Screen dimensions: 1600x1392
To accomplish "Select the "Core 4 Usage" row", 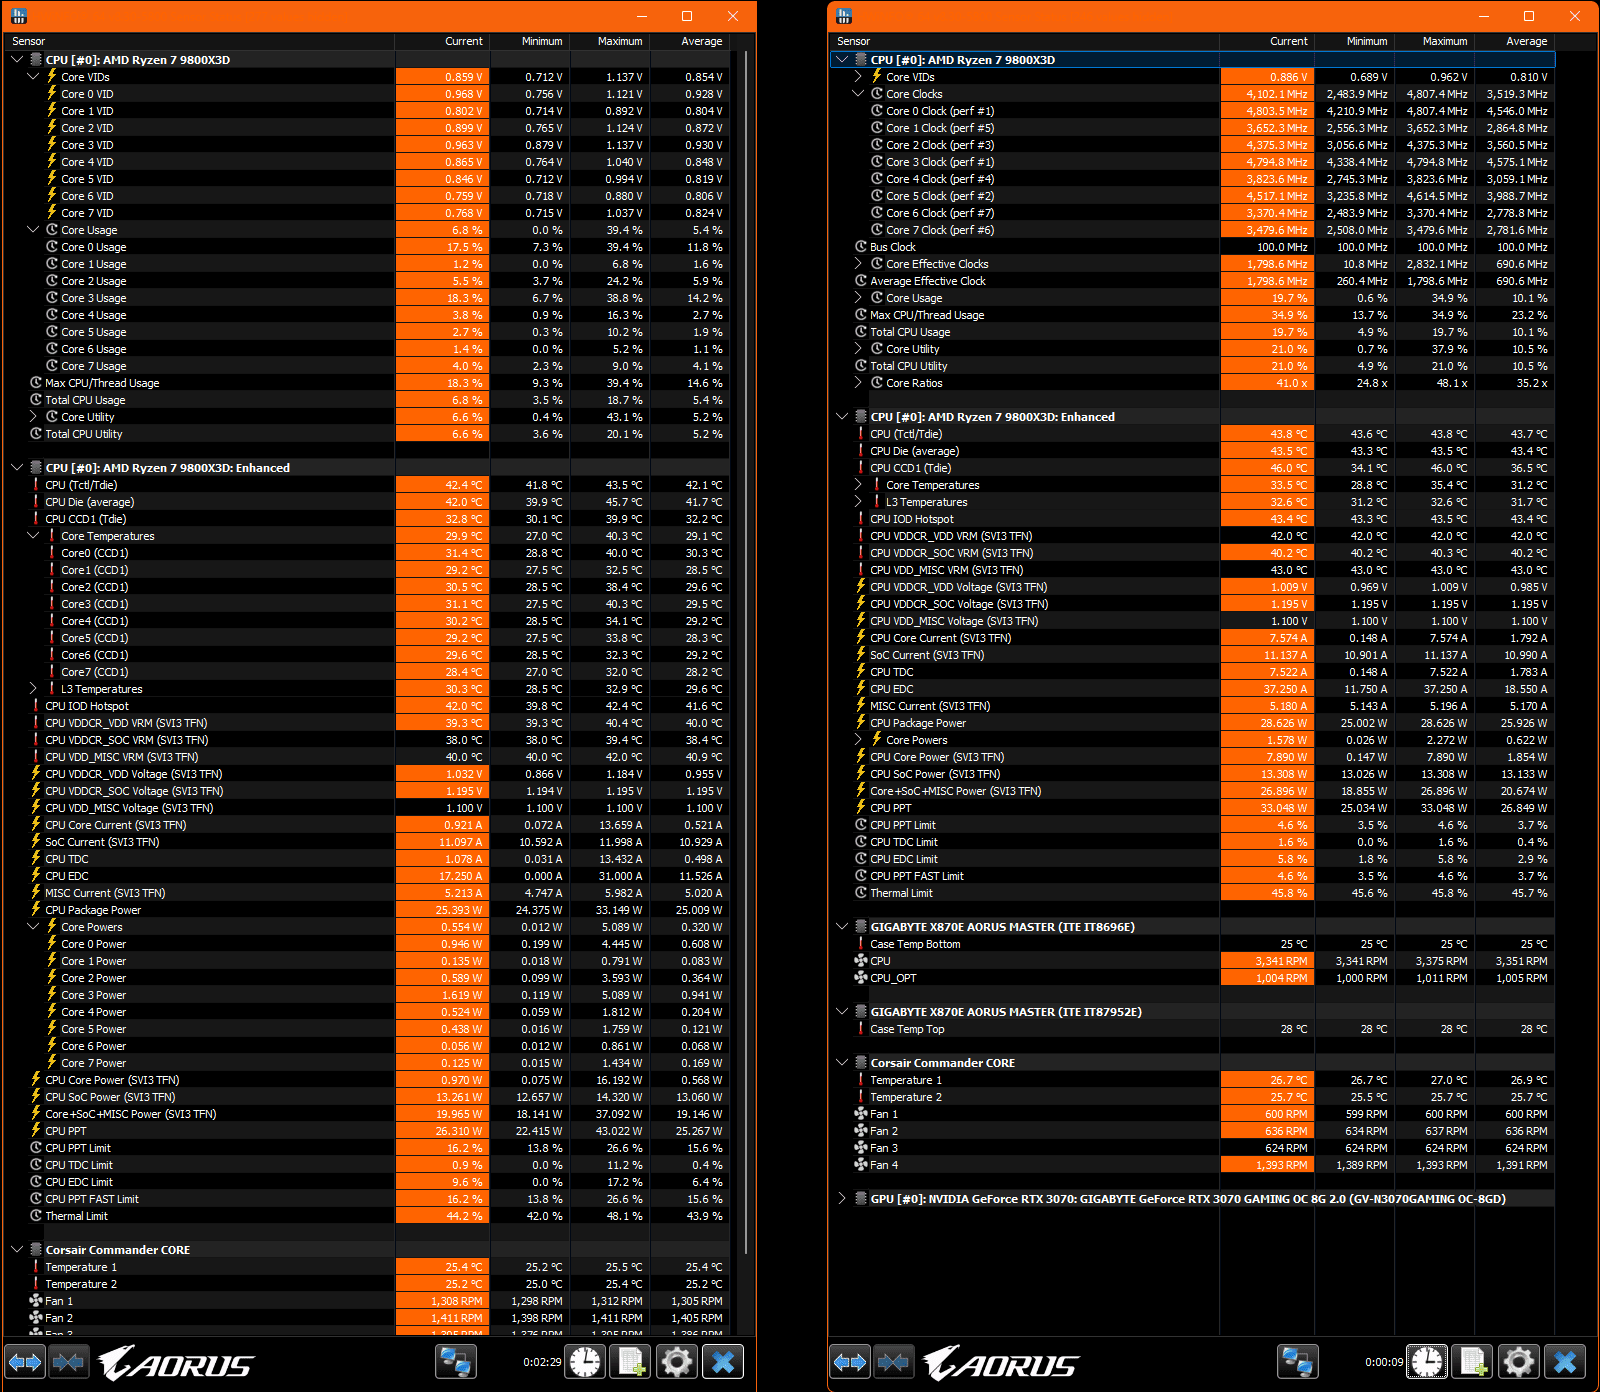I will click(368, 315).
